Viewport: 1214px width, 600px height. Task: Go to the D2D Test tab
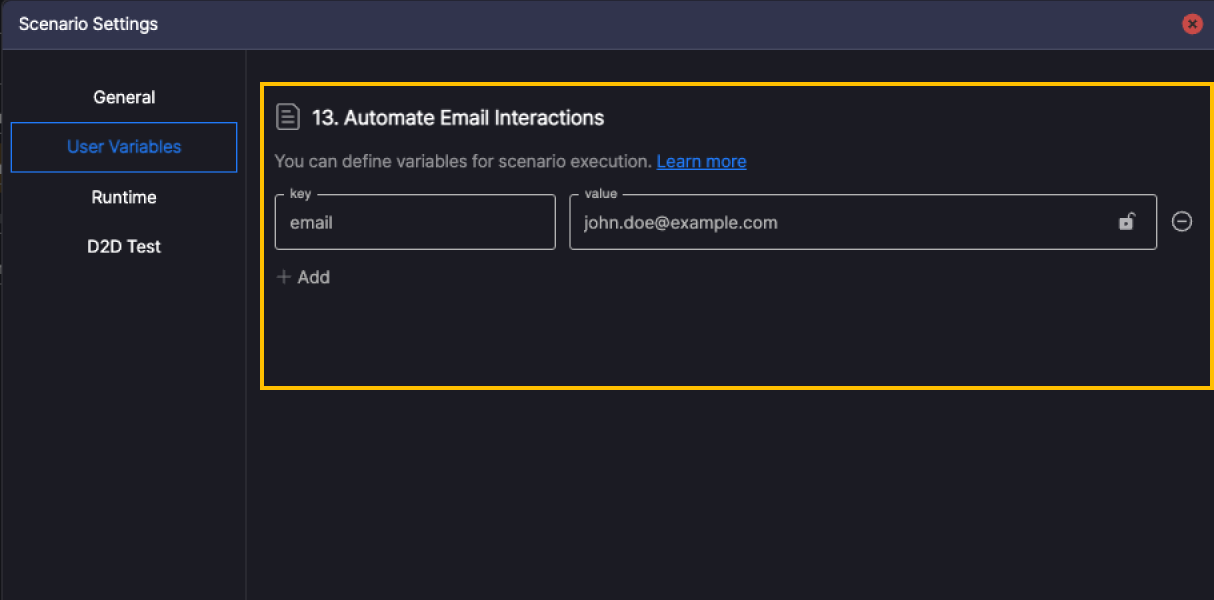click(124, 246)
